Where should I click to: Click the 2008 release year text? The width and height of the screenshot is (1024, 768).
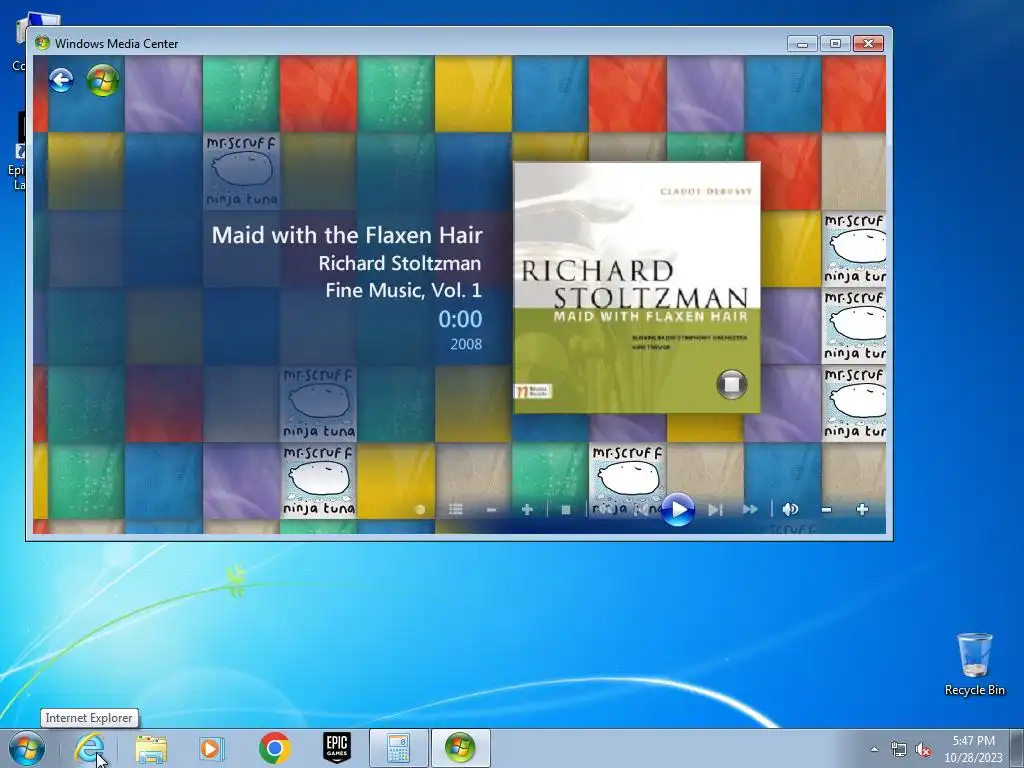466,344
